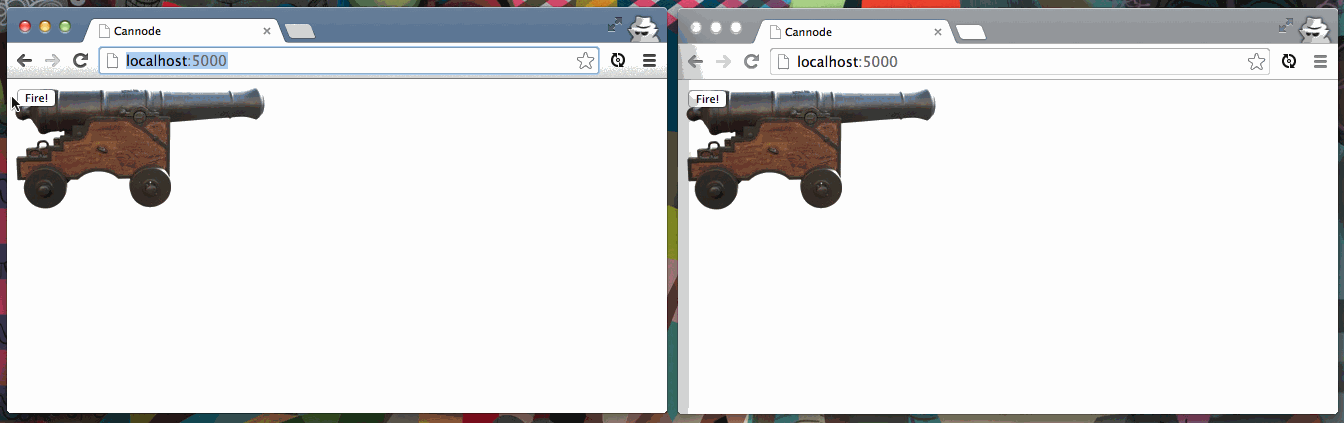Click the sync extension icon in right window
This screenshot has height=423, width=1344.
point(1289,62)
